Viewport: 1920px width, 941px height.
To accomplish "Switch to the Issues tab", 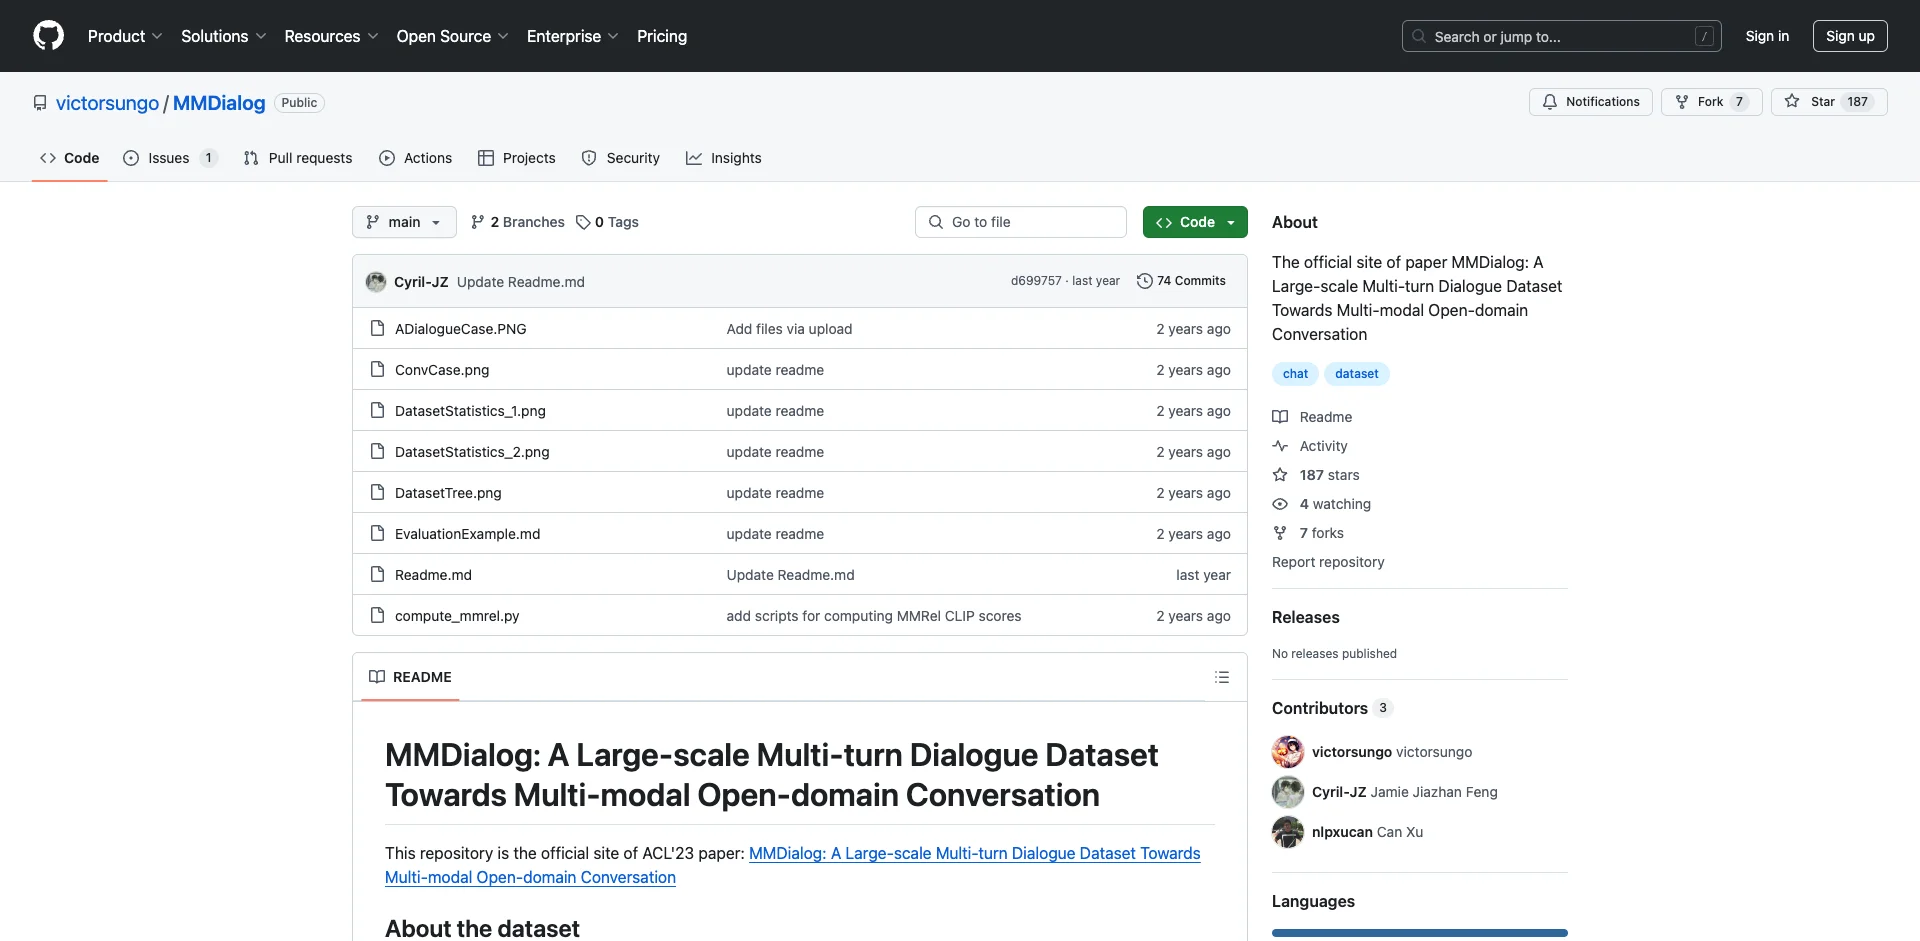I will tap(170, 158).
